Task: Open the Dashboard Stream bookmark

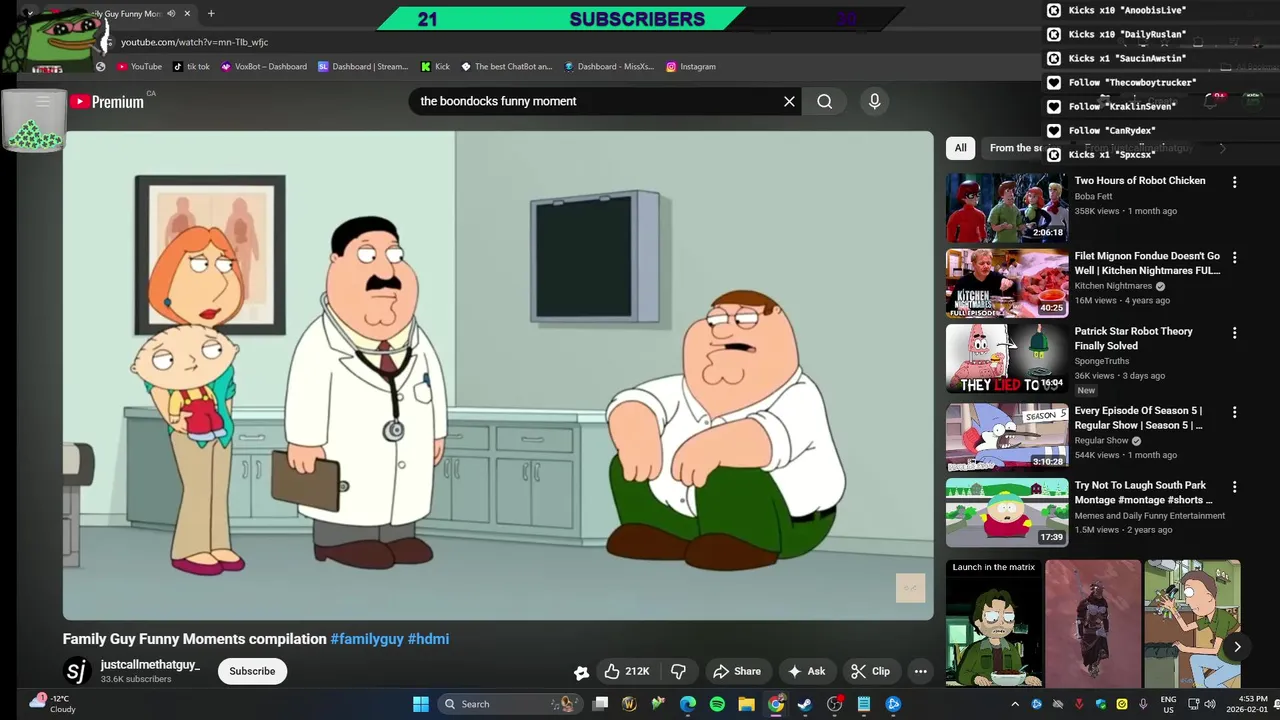Action: 363,66
